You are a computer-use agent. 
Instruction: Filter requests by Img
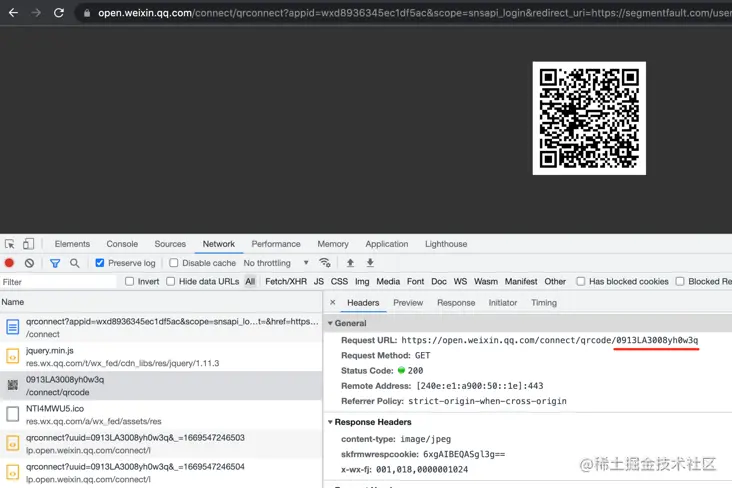click(362, 281)
